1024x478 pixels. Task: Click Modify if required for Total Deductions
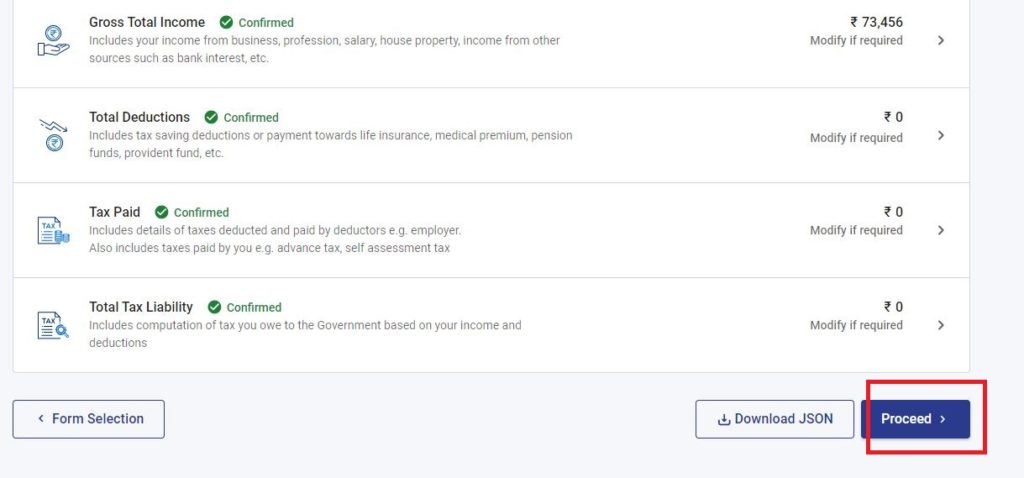click(856, 138)
